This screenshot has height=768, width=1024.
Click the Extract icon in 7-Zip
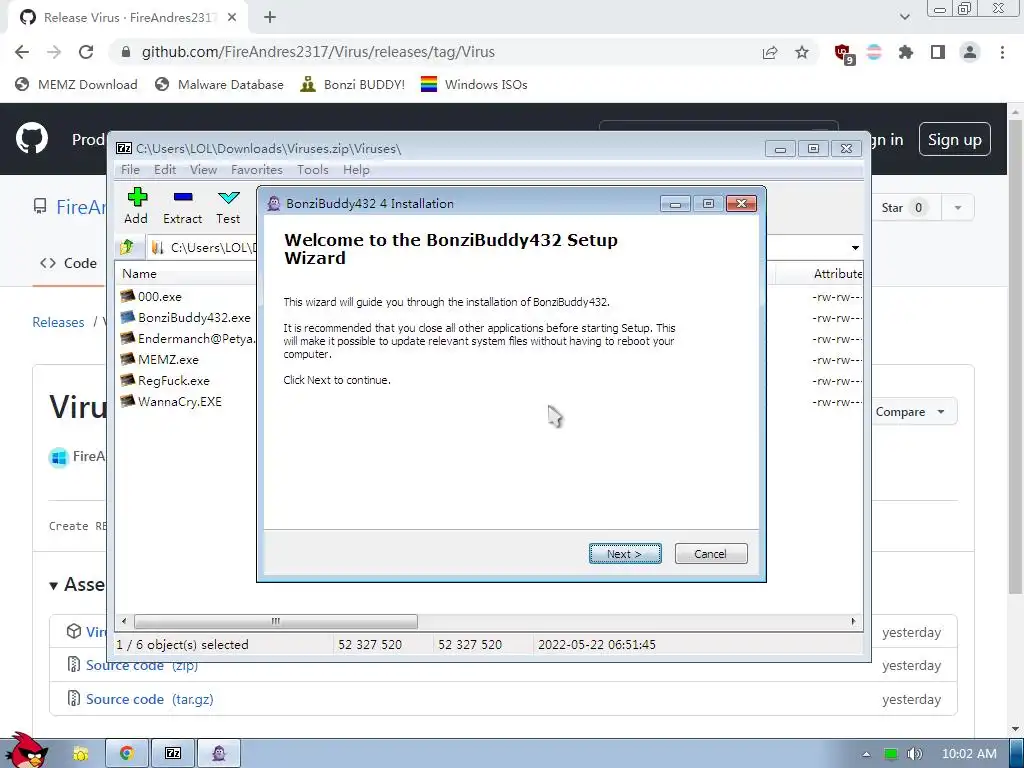pos(182,206)
